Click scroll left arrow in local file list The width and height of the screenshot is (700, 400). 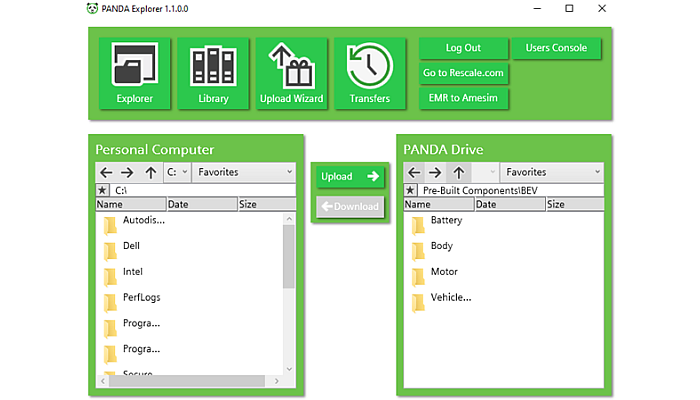(103, 381)
